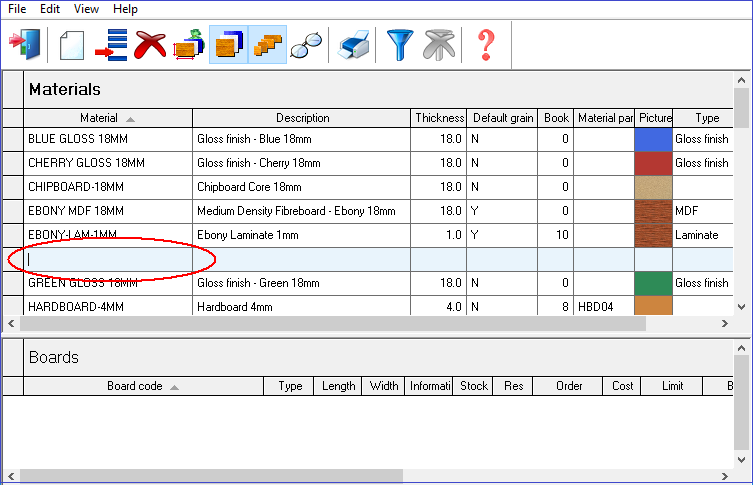753x485 pixels.
Task: Click the blue picture swatch for BLUE GLOSS
Action: pos(653,139)
